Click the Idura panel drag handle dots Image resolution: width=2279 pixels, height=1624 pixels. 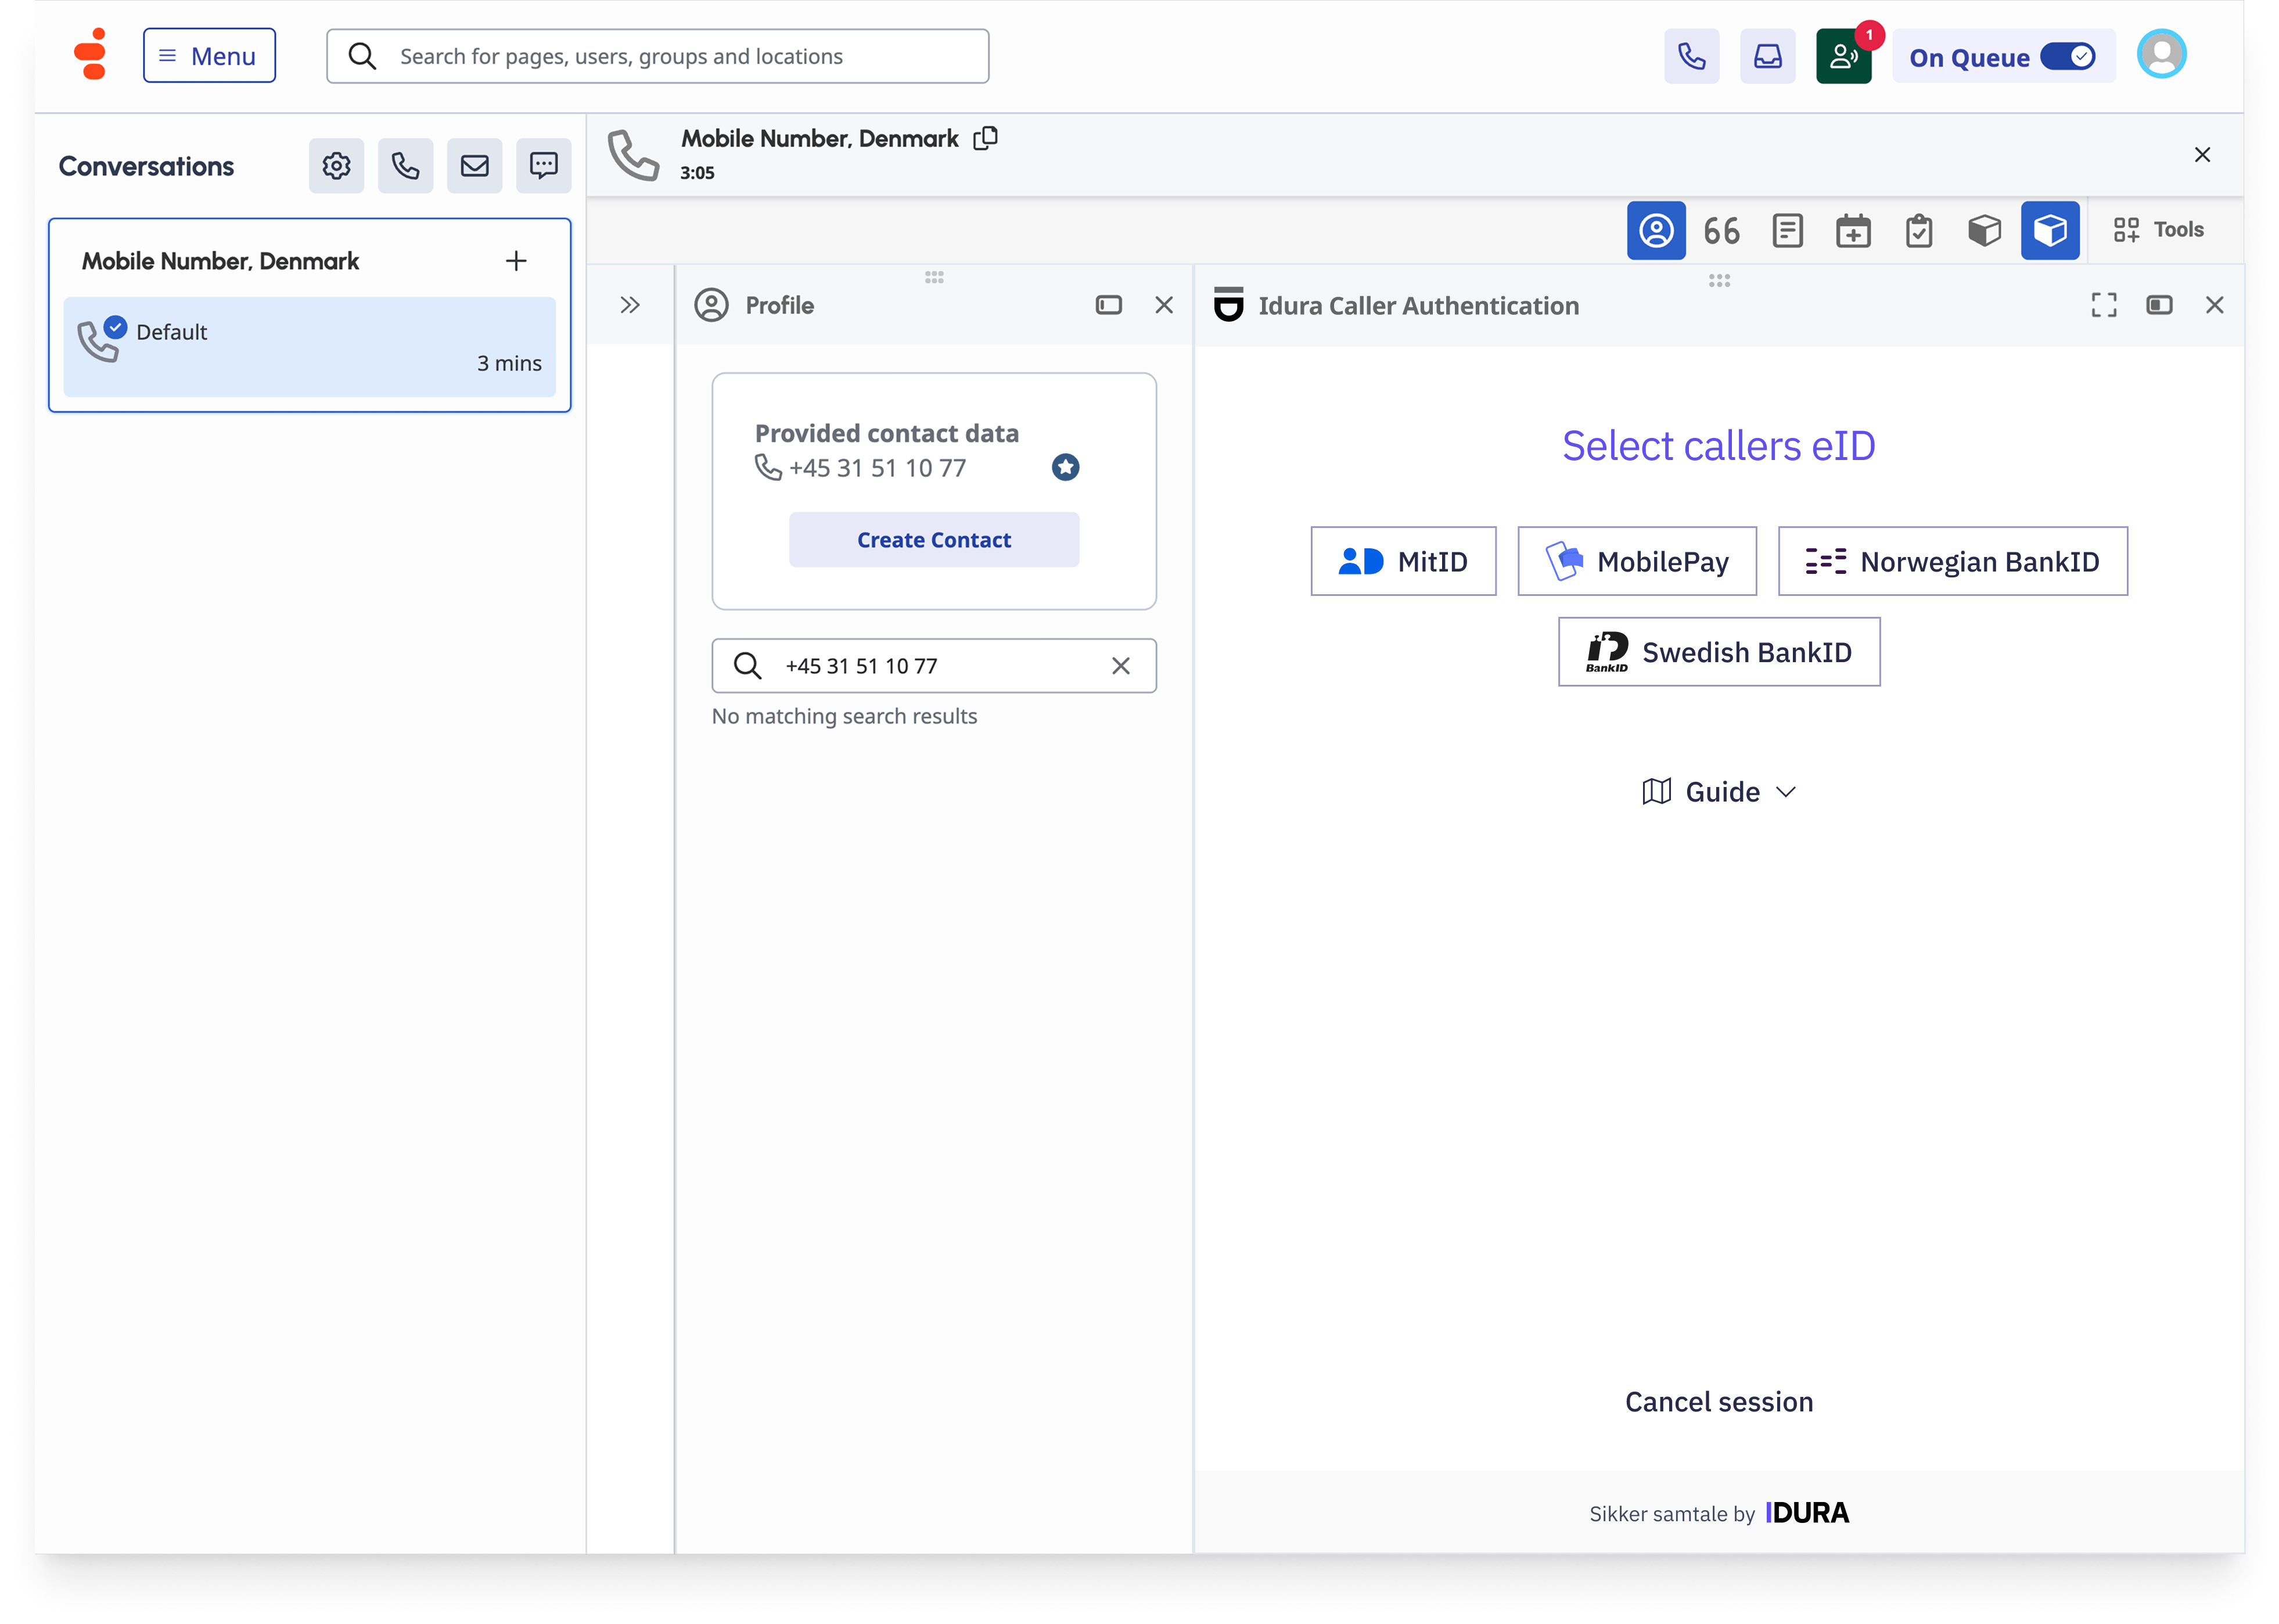1719,281
